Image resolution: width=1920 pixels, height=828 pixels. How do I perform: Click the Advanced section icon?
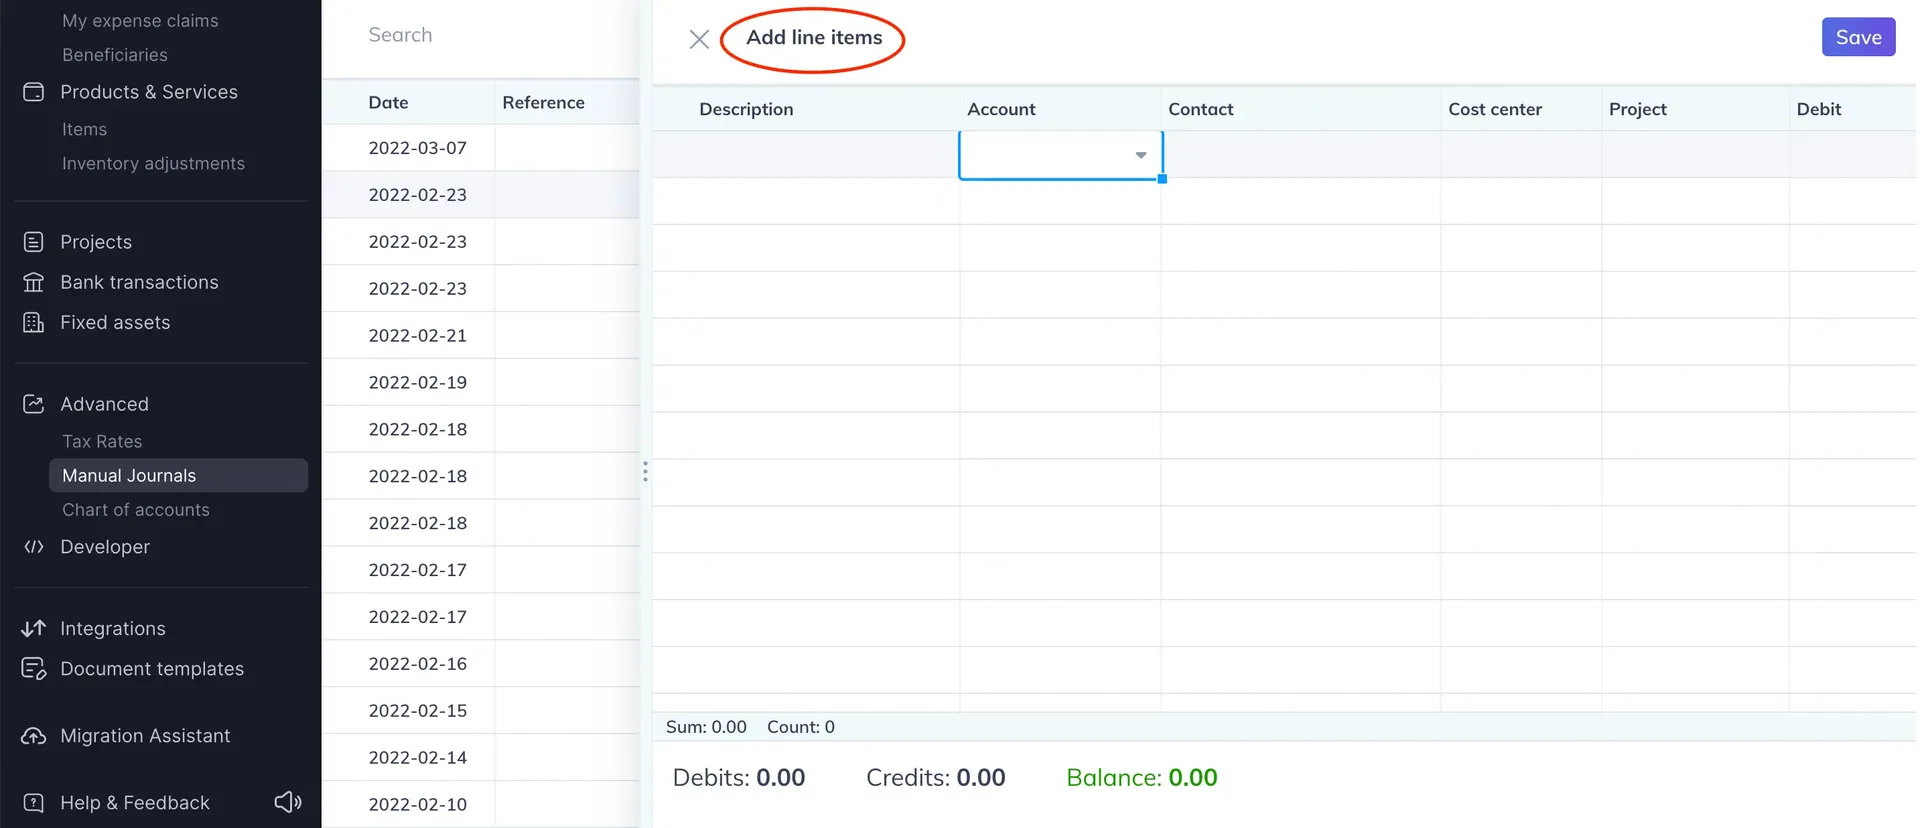click(34, 404)
